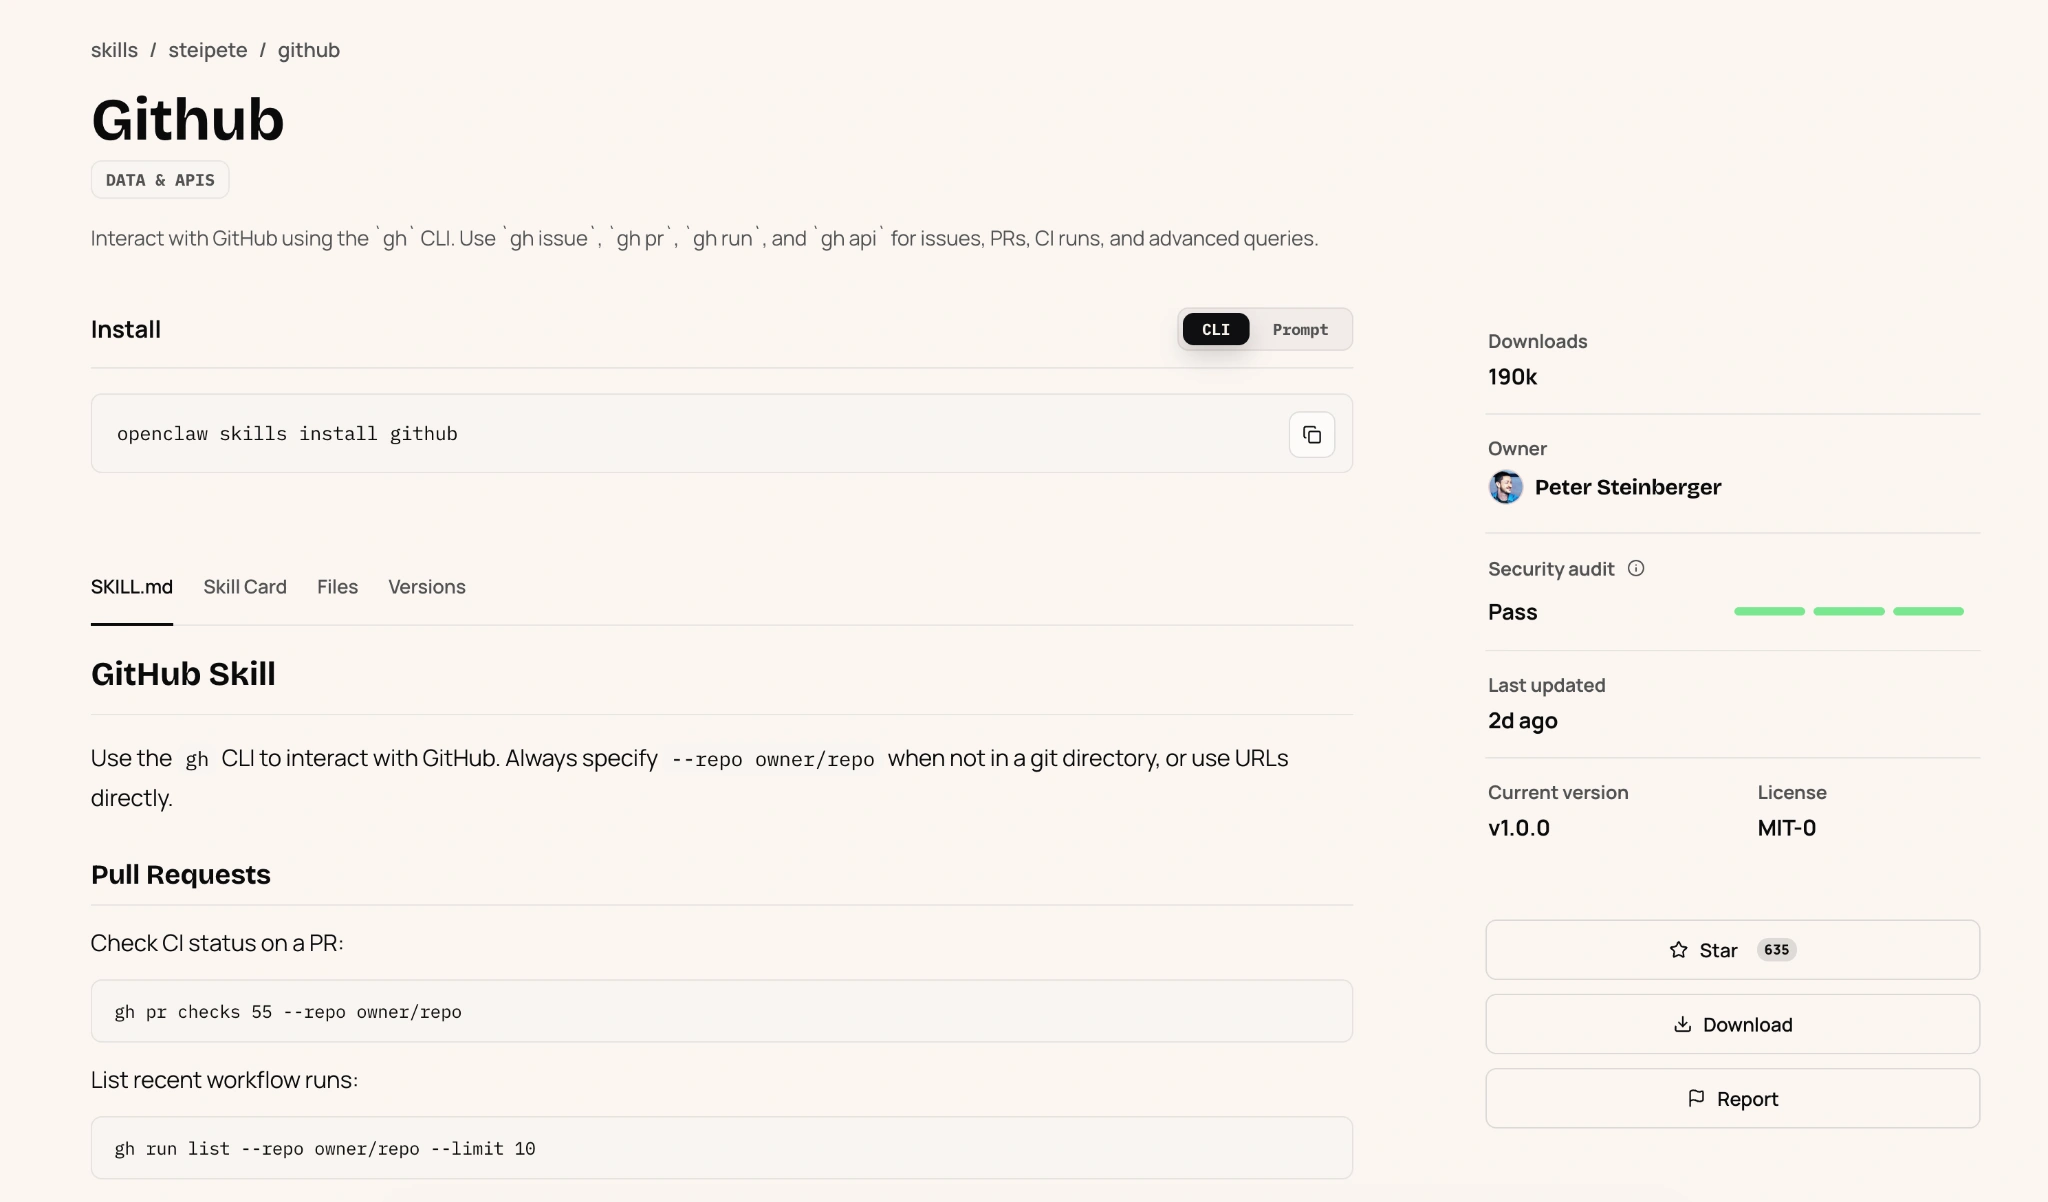Star this skill

pos(1732,950)
